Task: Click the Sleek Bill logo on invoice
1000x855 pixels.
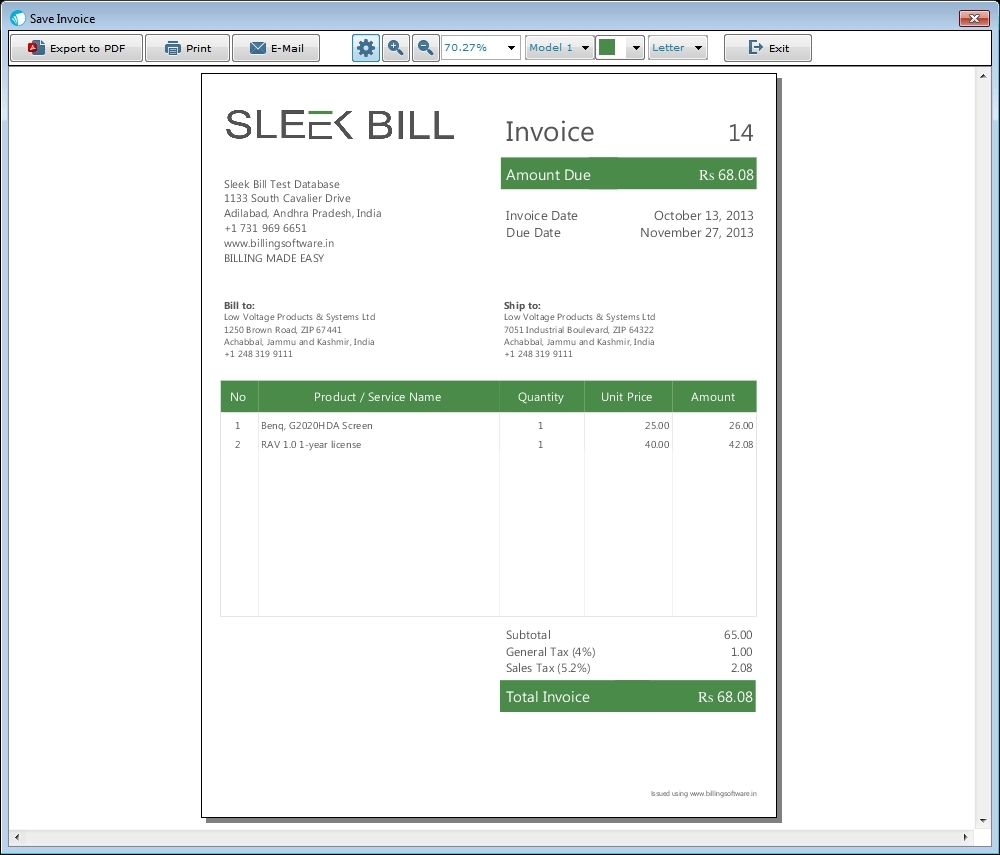Action: [x=340, y=124]
